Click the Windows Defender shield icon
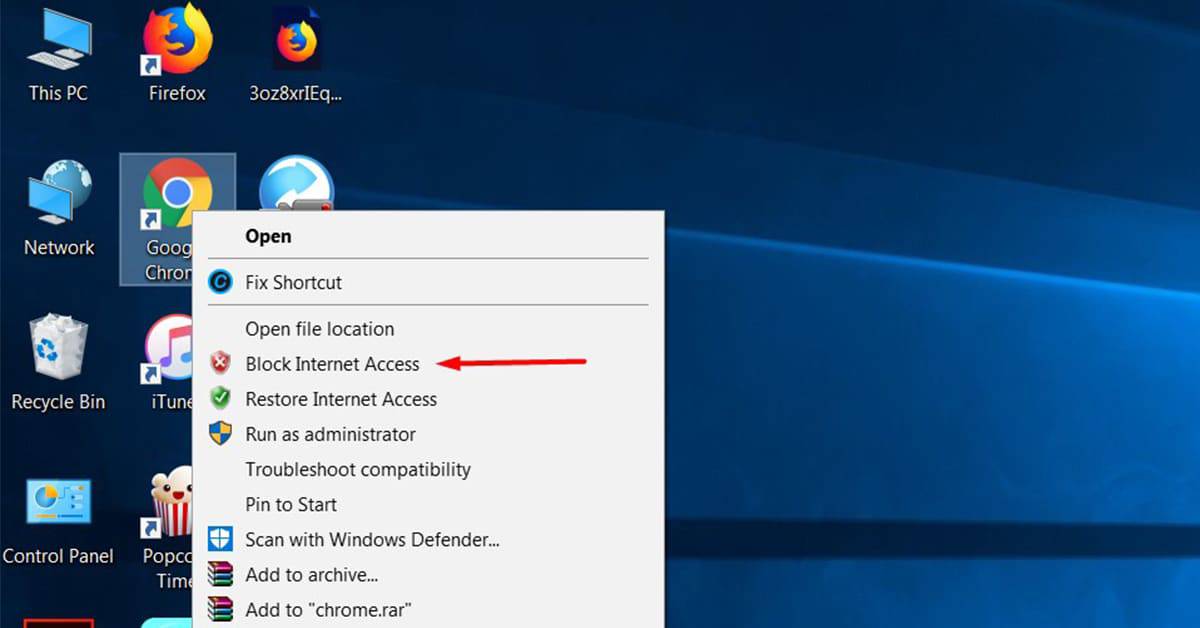 coord(220,540)
